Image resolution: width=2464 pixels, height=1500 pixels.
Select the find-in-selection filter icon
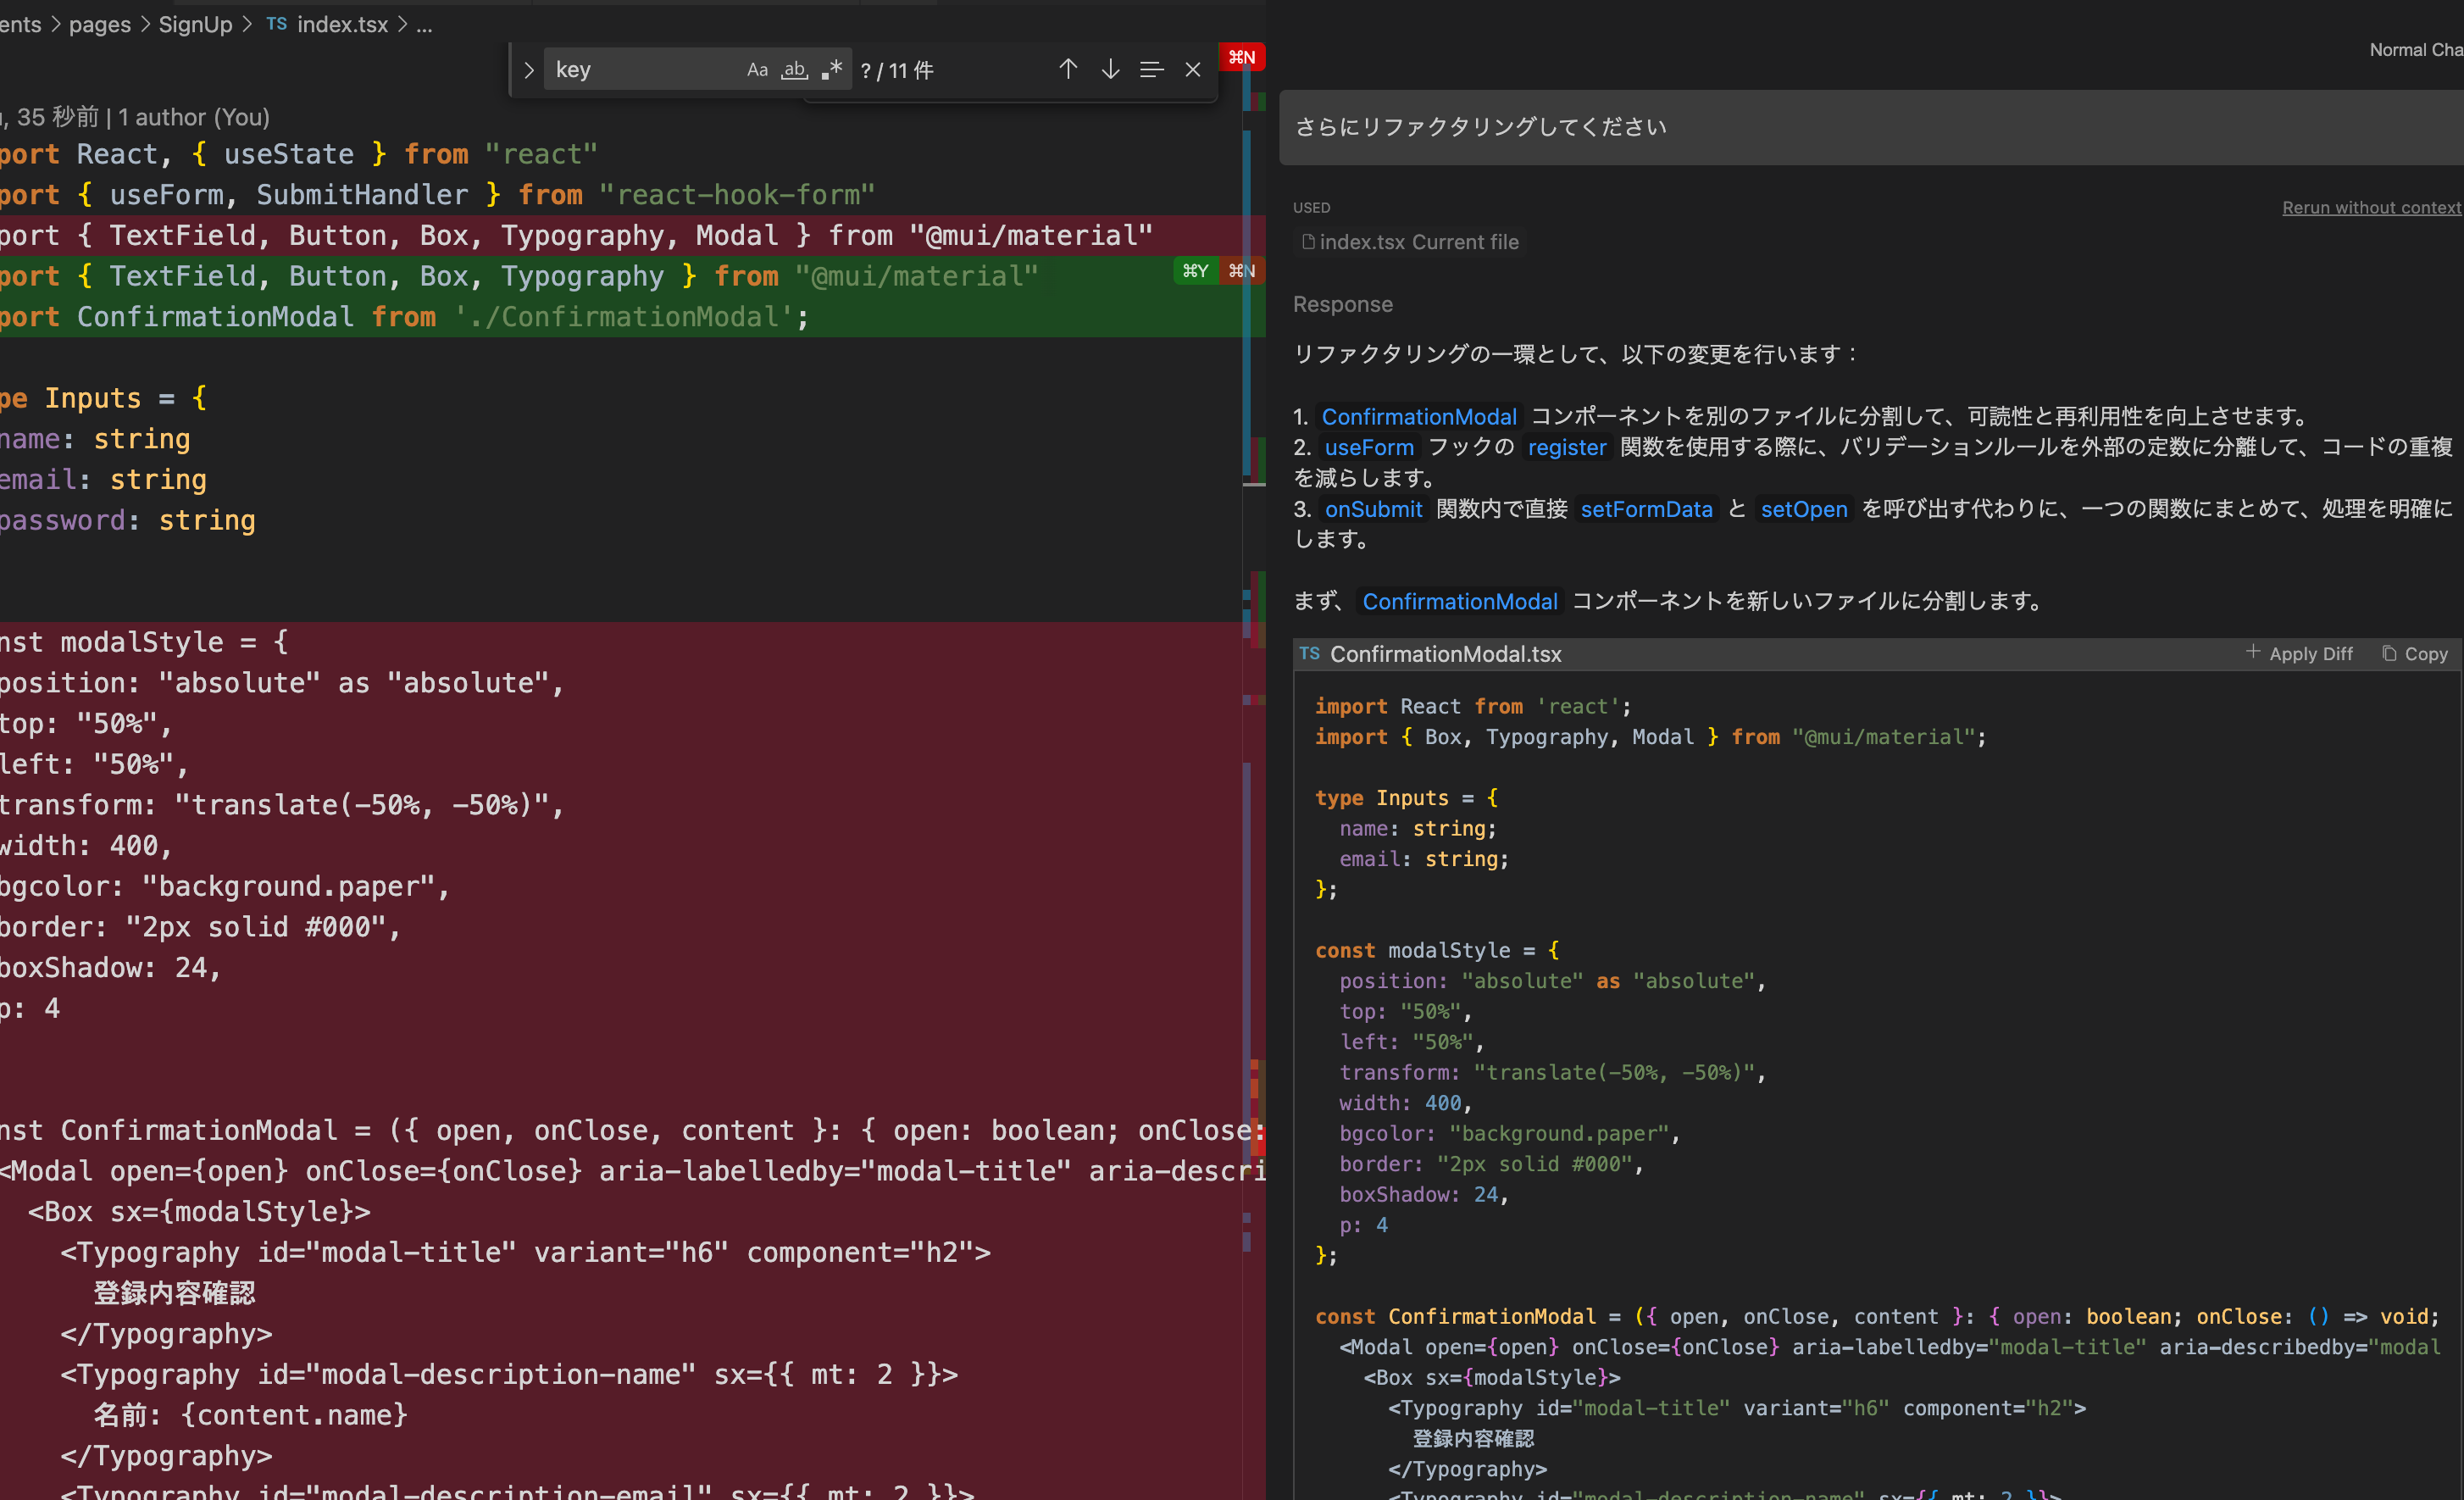click(x=1151, y=68)
